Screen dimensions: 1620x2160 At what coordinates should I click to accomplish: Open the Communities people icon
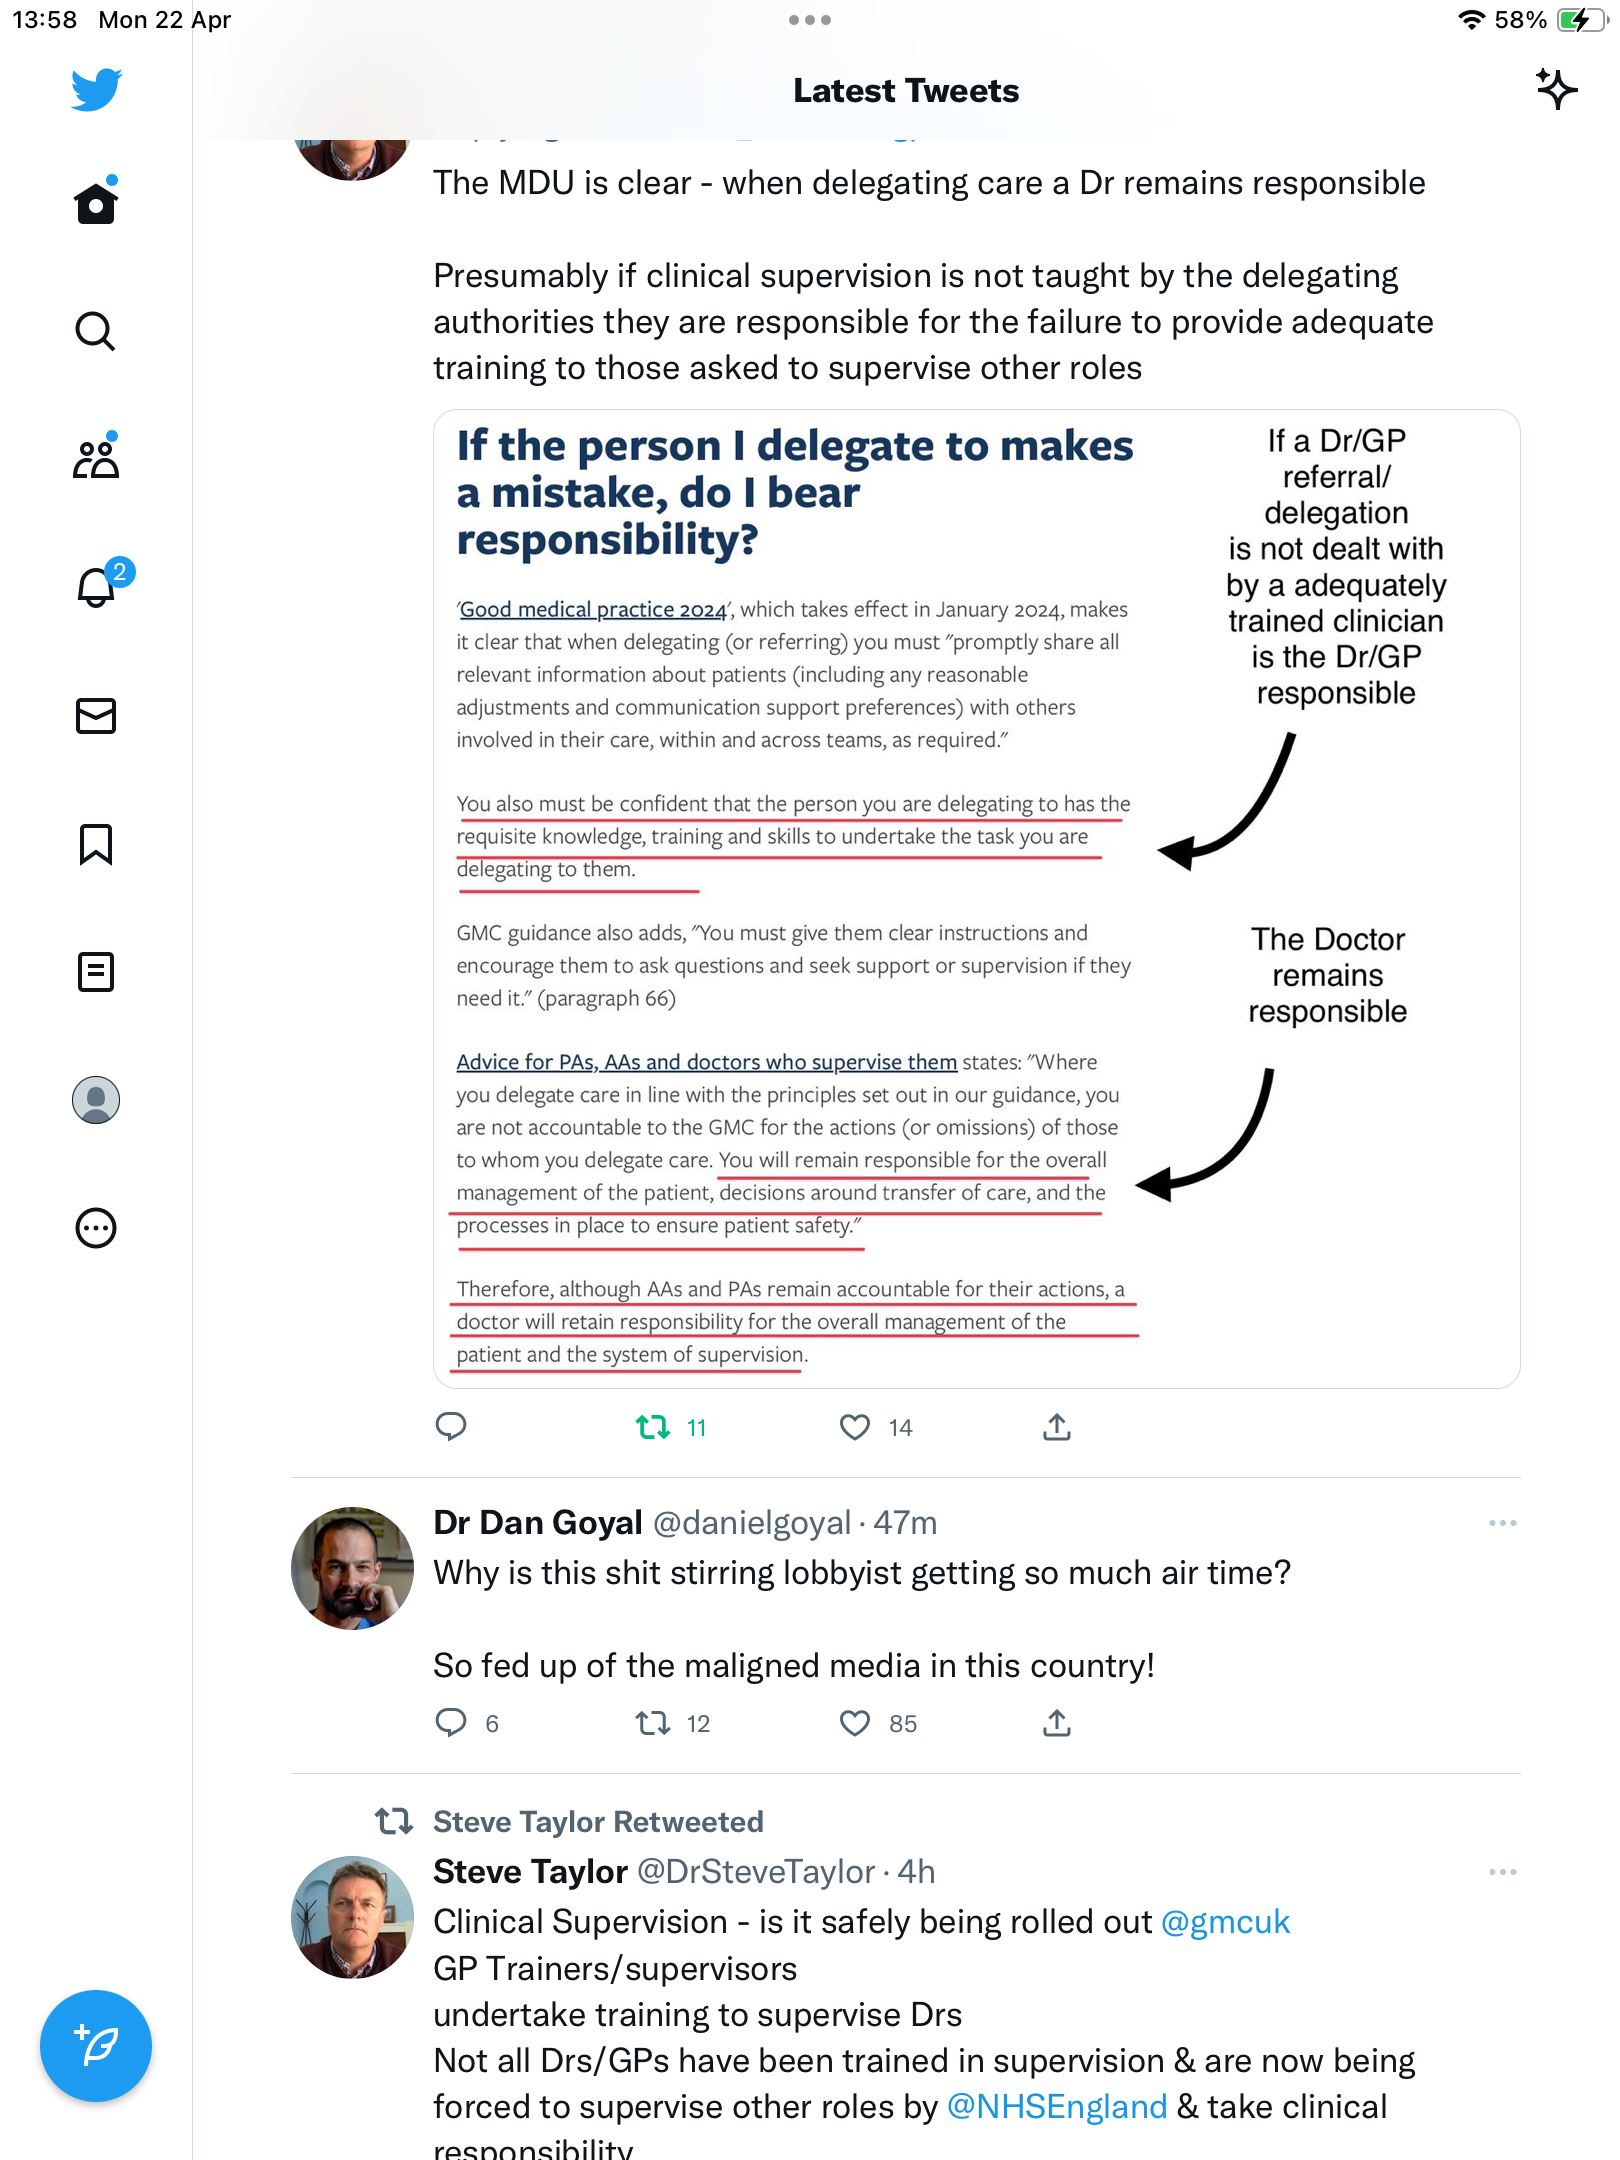pos(96,459)
